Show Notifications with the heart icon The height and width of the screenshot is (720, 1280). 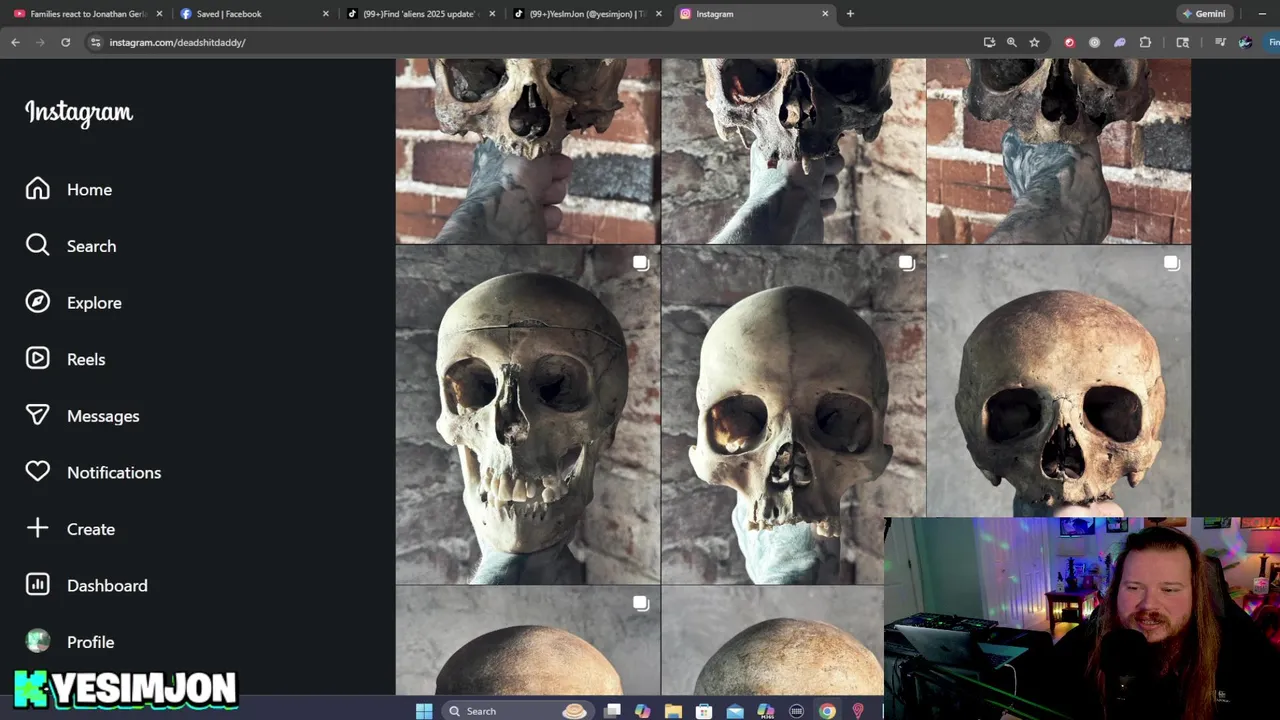pos(37,472)
